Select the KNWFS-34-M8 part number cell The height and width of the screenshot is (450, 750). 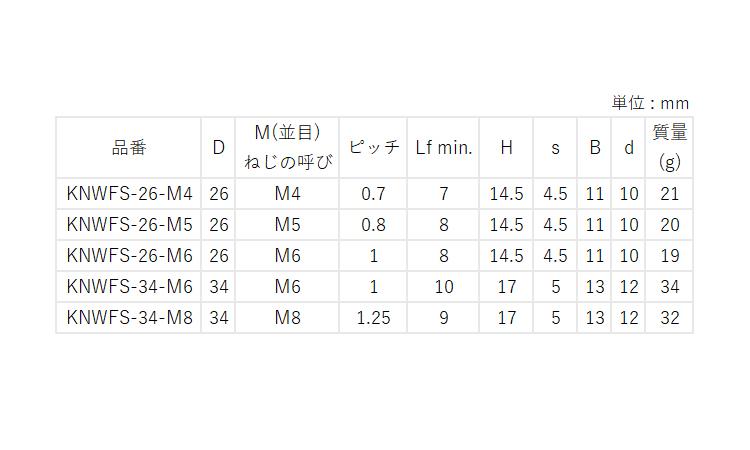coord(129,318)
